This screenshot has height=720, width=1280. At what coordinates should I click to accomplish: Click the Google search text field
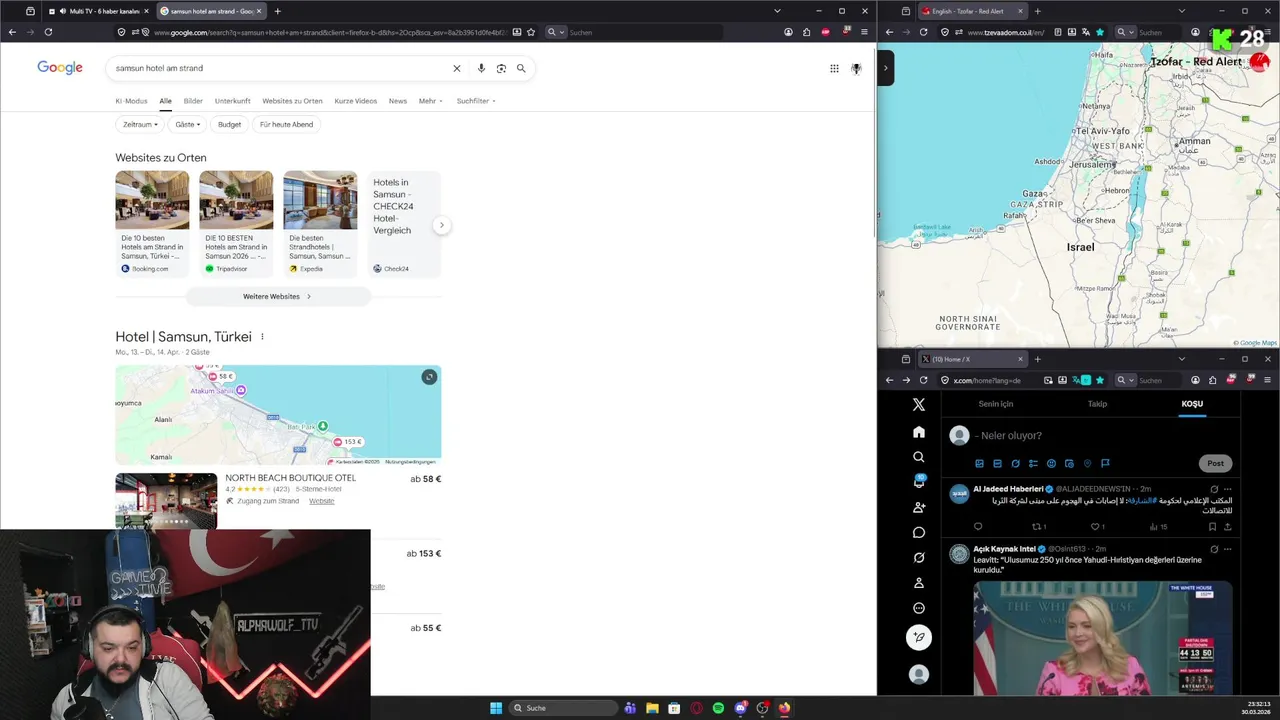[280, 68]
